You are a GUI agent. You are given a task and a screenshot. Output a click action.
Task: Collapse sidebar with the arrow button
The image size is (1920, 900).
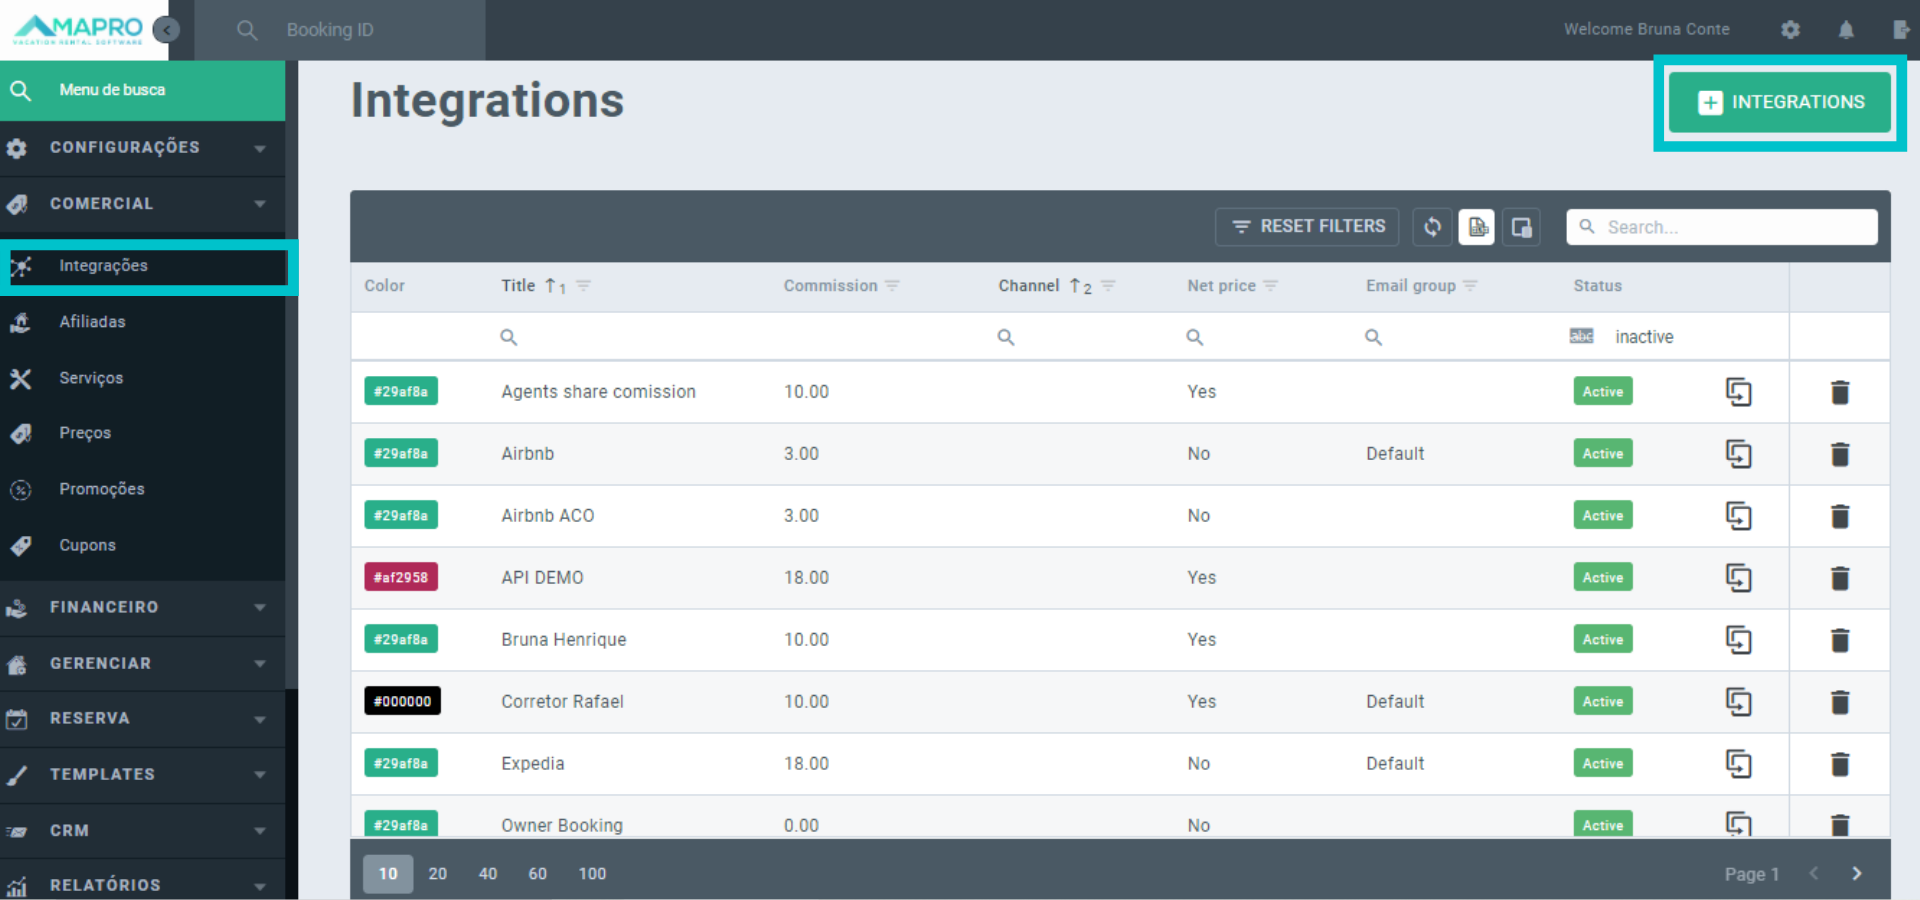click(167, 30)
